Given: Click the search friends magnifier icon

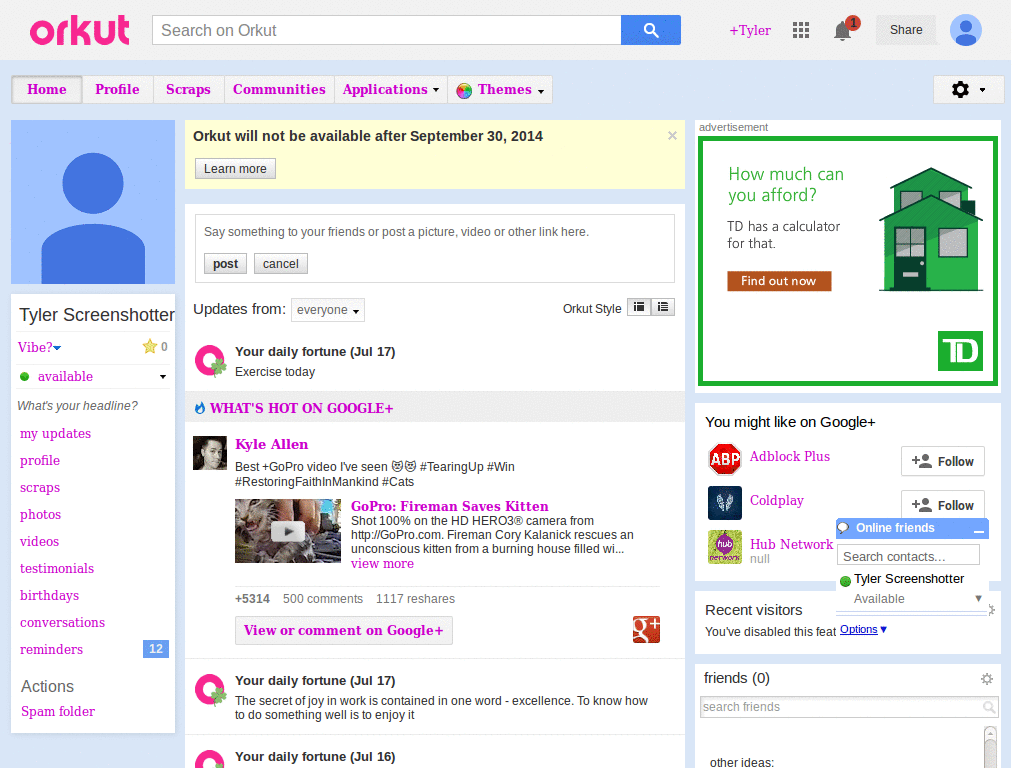Looking at the screenshot, I should pos(989,707).
